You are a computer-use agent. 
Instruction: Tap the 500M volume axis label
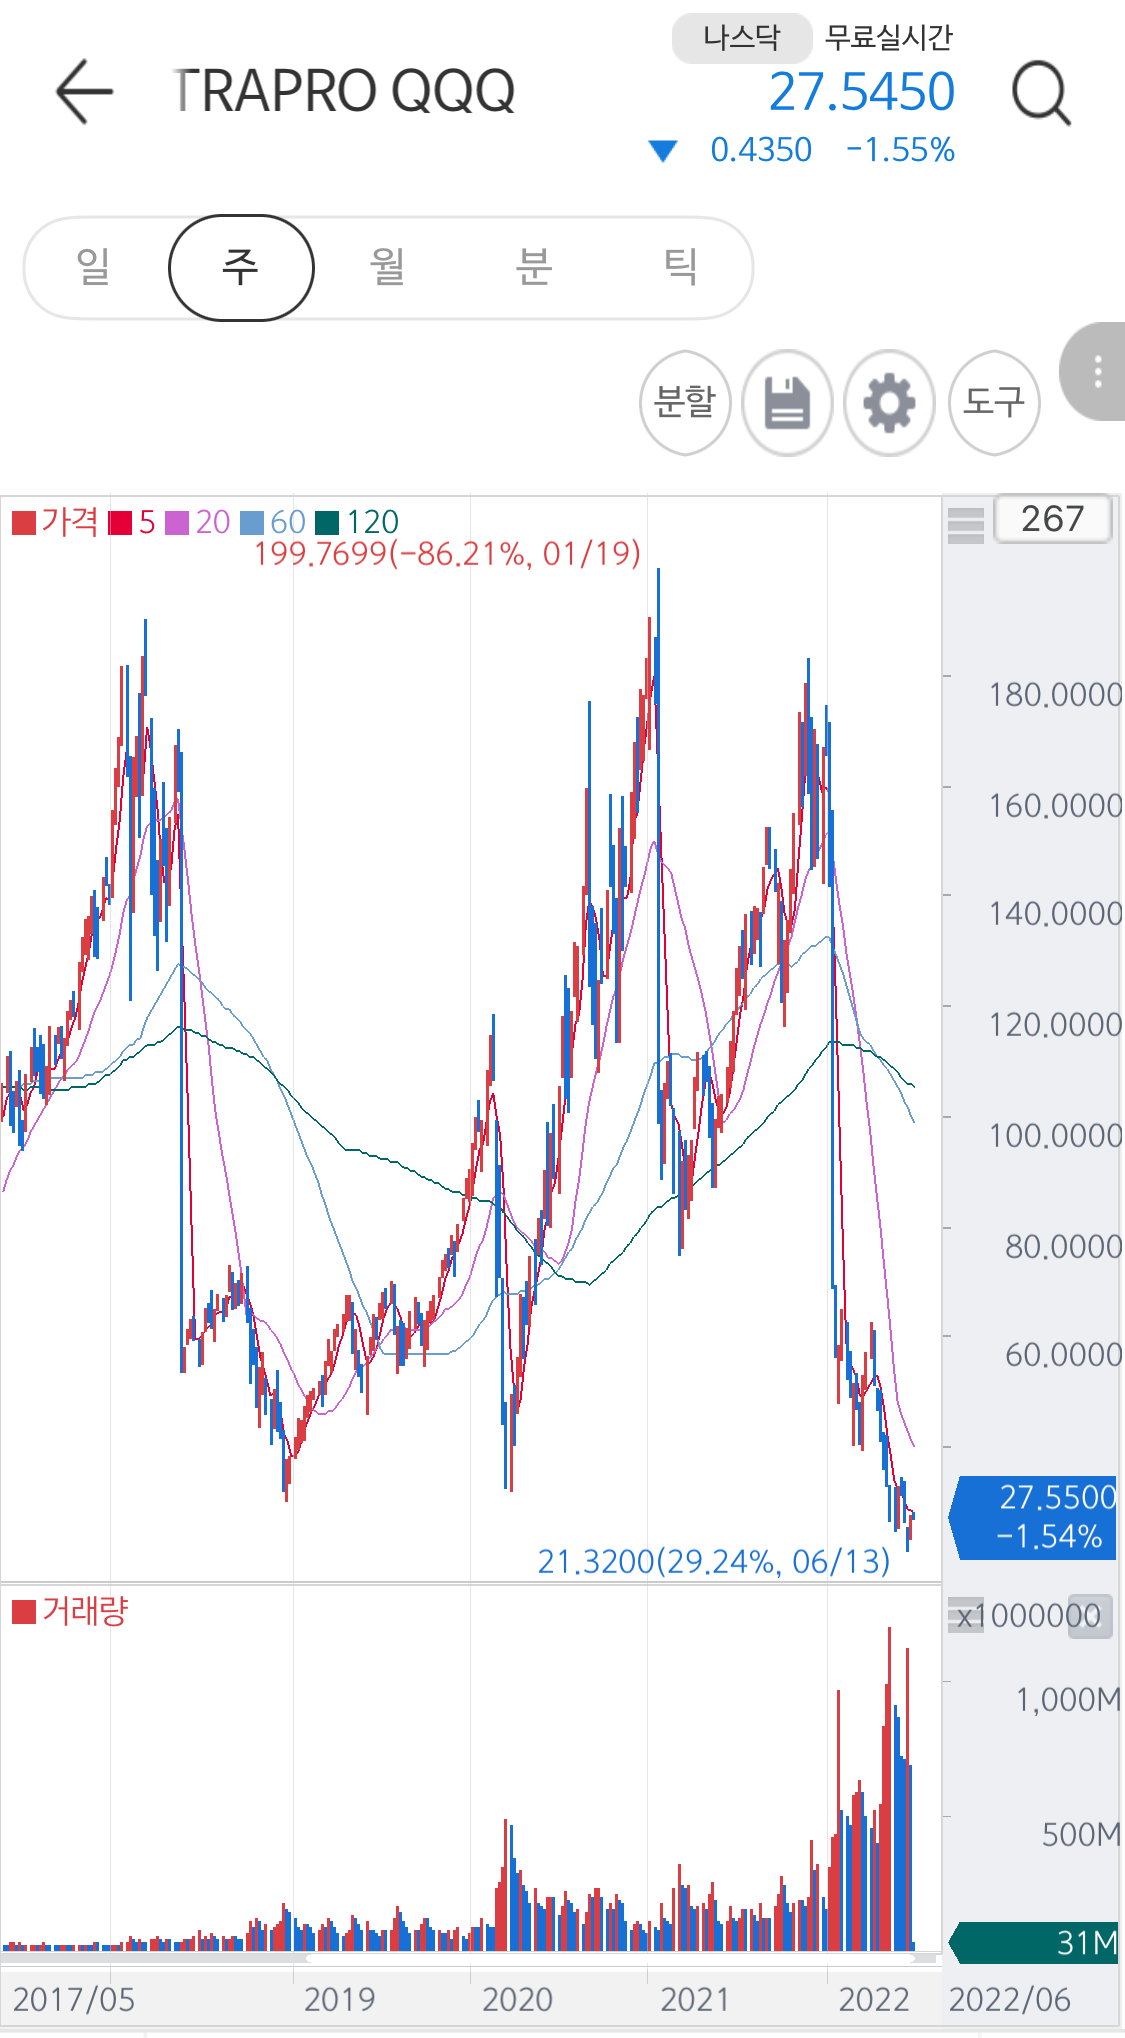pyautogui.click(x=1081, y=1834)
